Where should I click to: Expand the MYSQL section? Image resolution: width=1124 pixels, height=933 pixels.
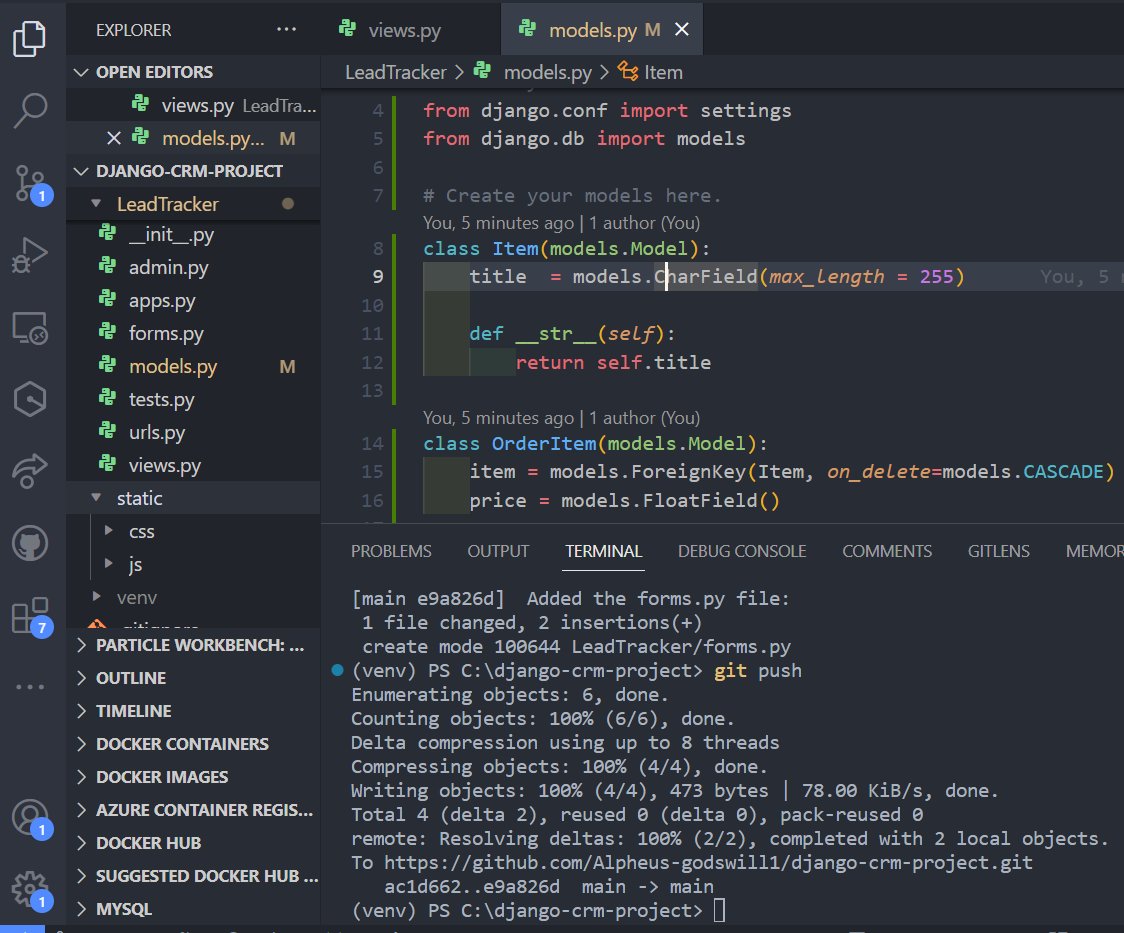tap(194, 909)
